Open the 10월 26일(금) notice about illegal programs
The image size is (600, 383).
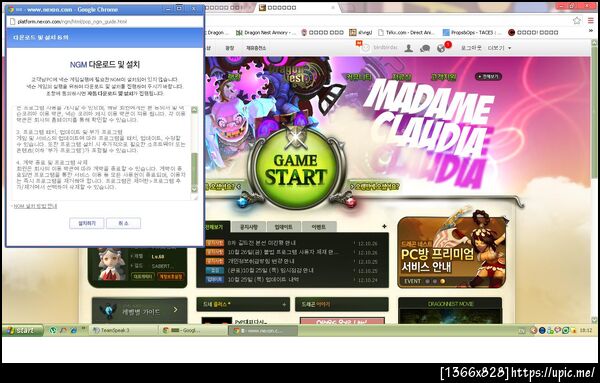tap(283, 252)
